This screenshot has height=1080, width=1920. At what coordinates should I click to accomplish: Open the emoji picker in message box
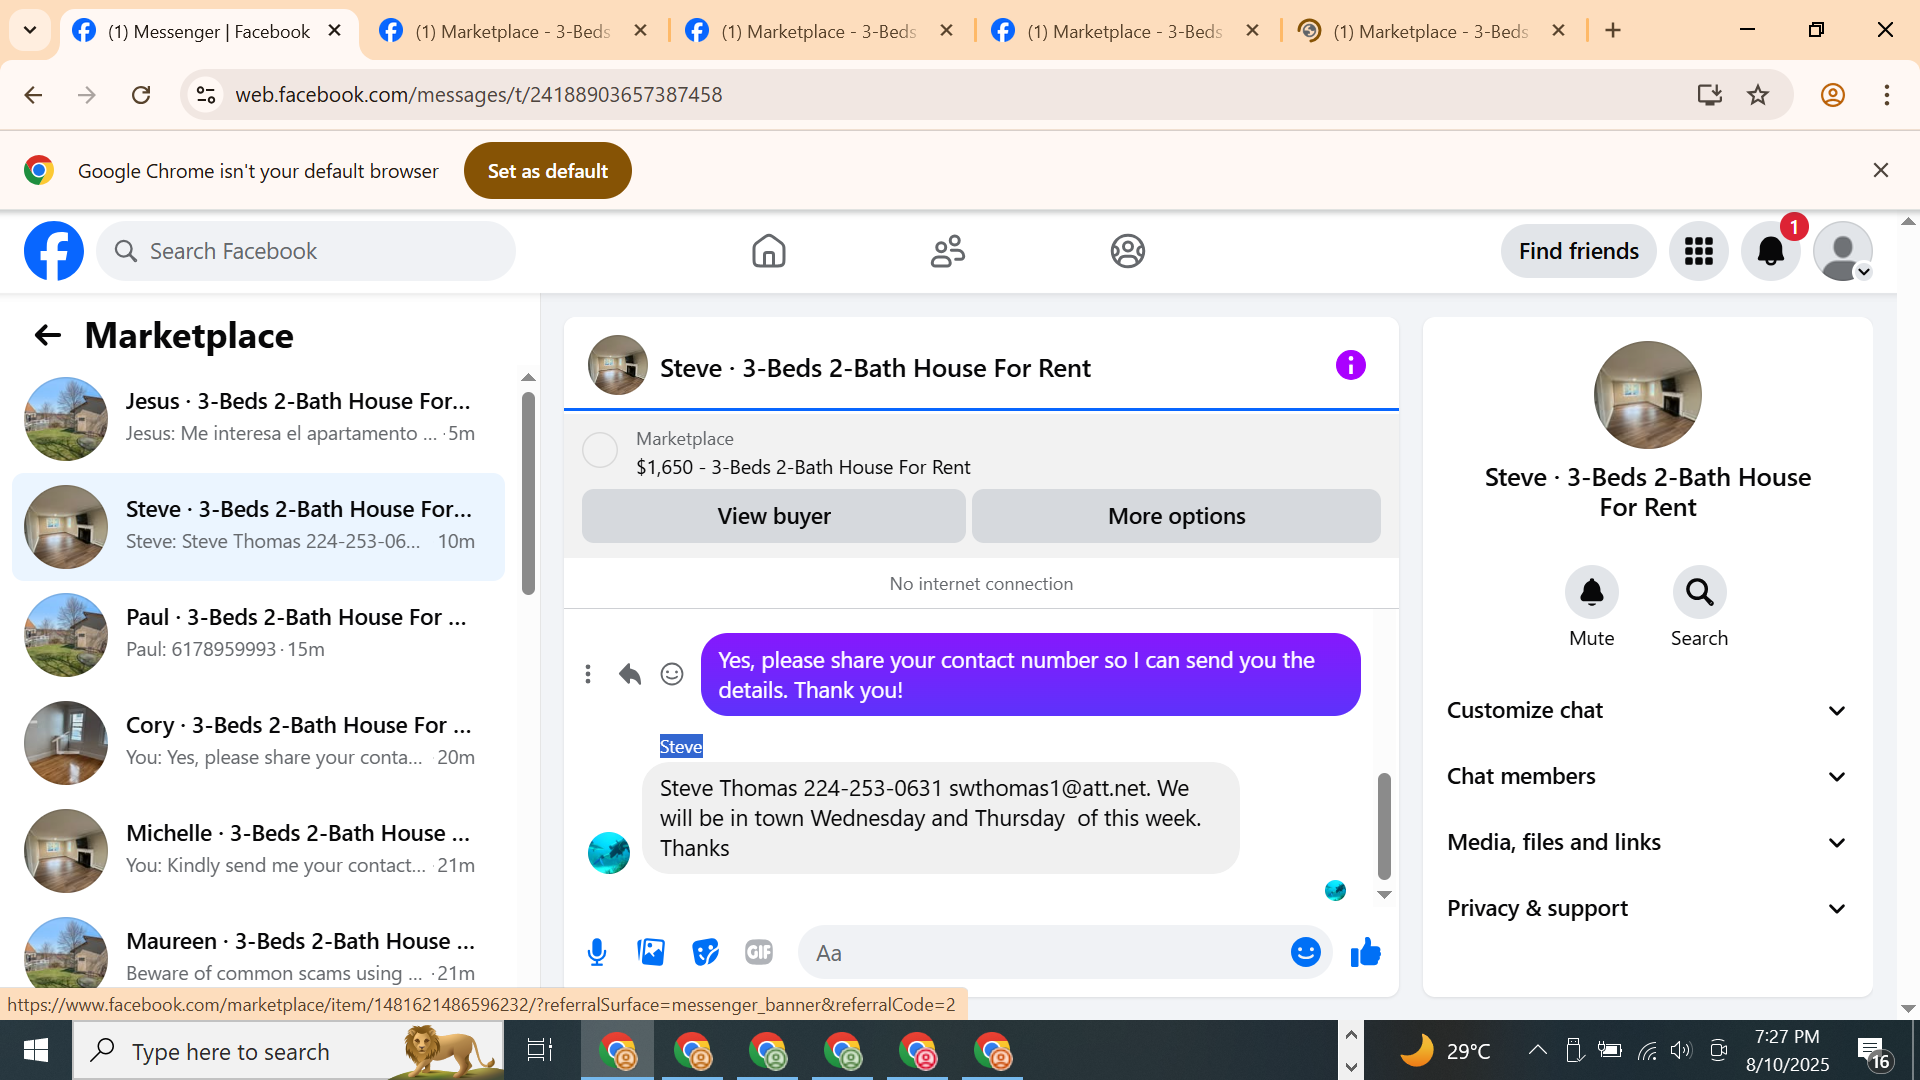pos(1305,952)
